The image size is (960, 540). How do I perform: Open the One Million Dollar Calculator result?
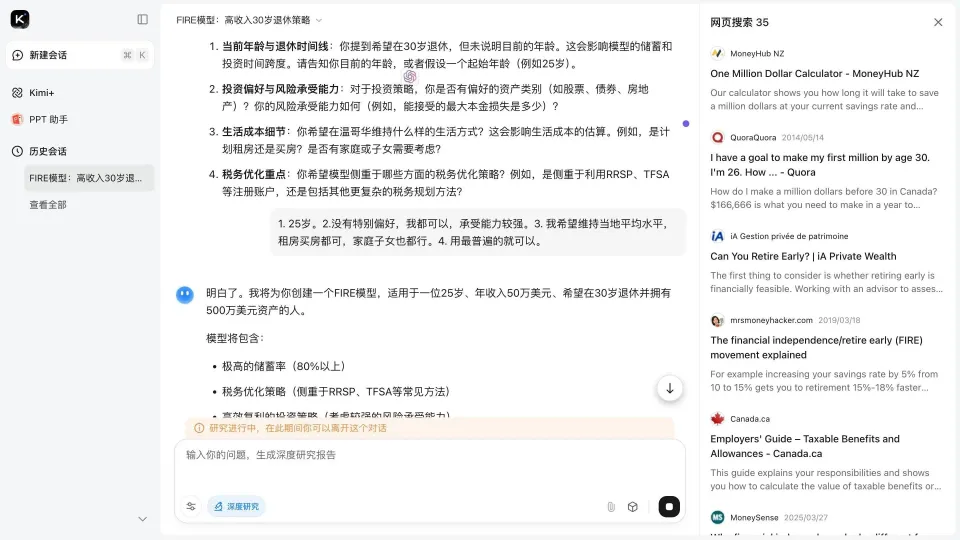(814, 73)
